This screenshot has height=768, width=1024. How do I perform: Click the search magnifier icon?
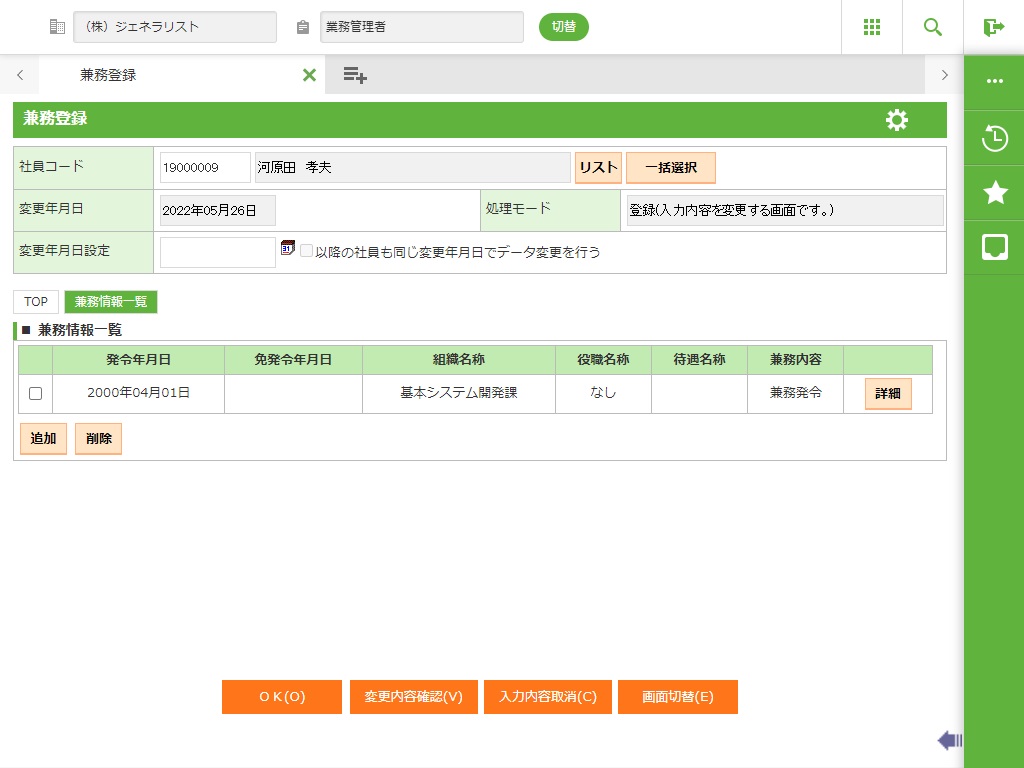tap(933, 27)
